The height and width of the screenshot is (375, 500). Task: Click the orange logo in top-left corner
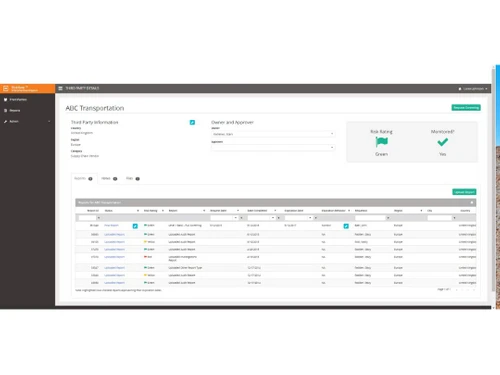tap(27, 88)
